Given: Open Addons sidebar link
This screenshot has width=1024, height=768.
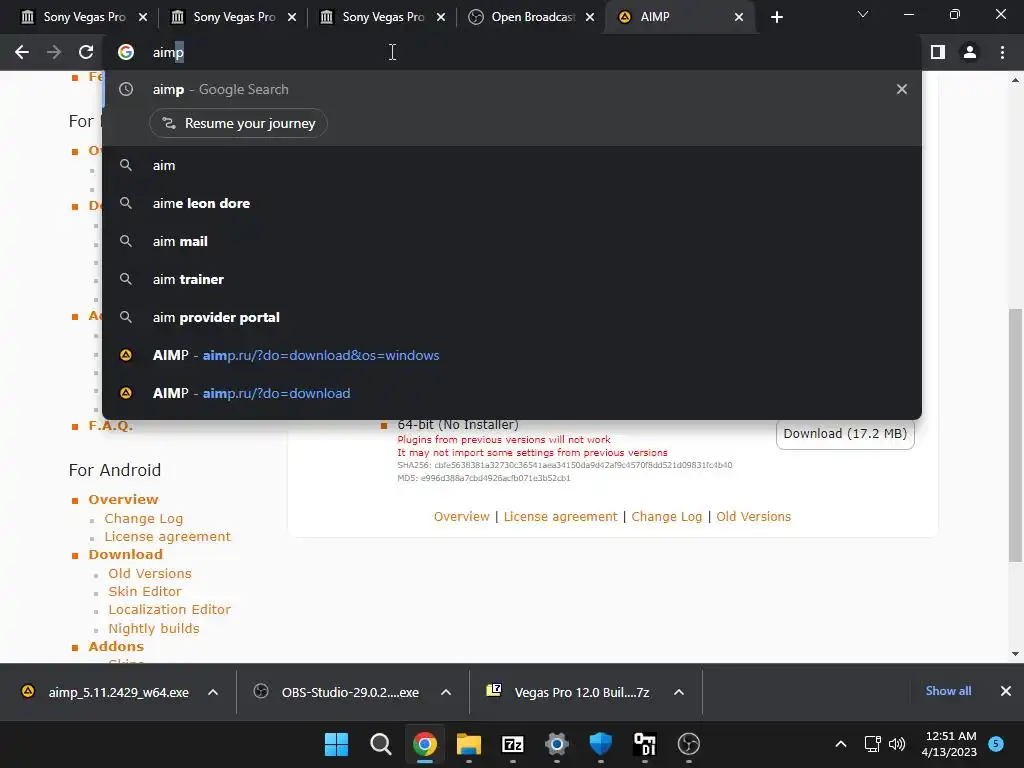Looking at the screenshot, I should pyautogui.click(x=116, y=647).
